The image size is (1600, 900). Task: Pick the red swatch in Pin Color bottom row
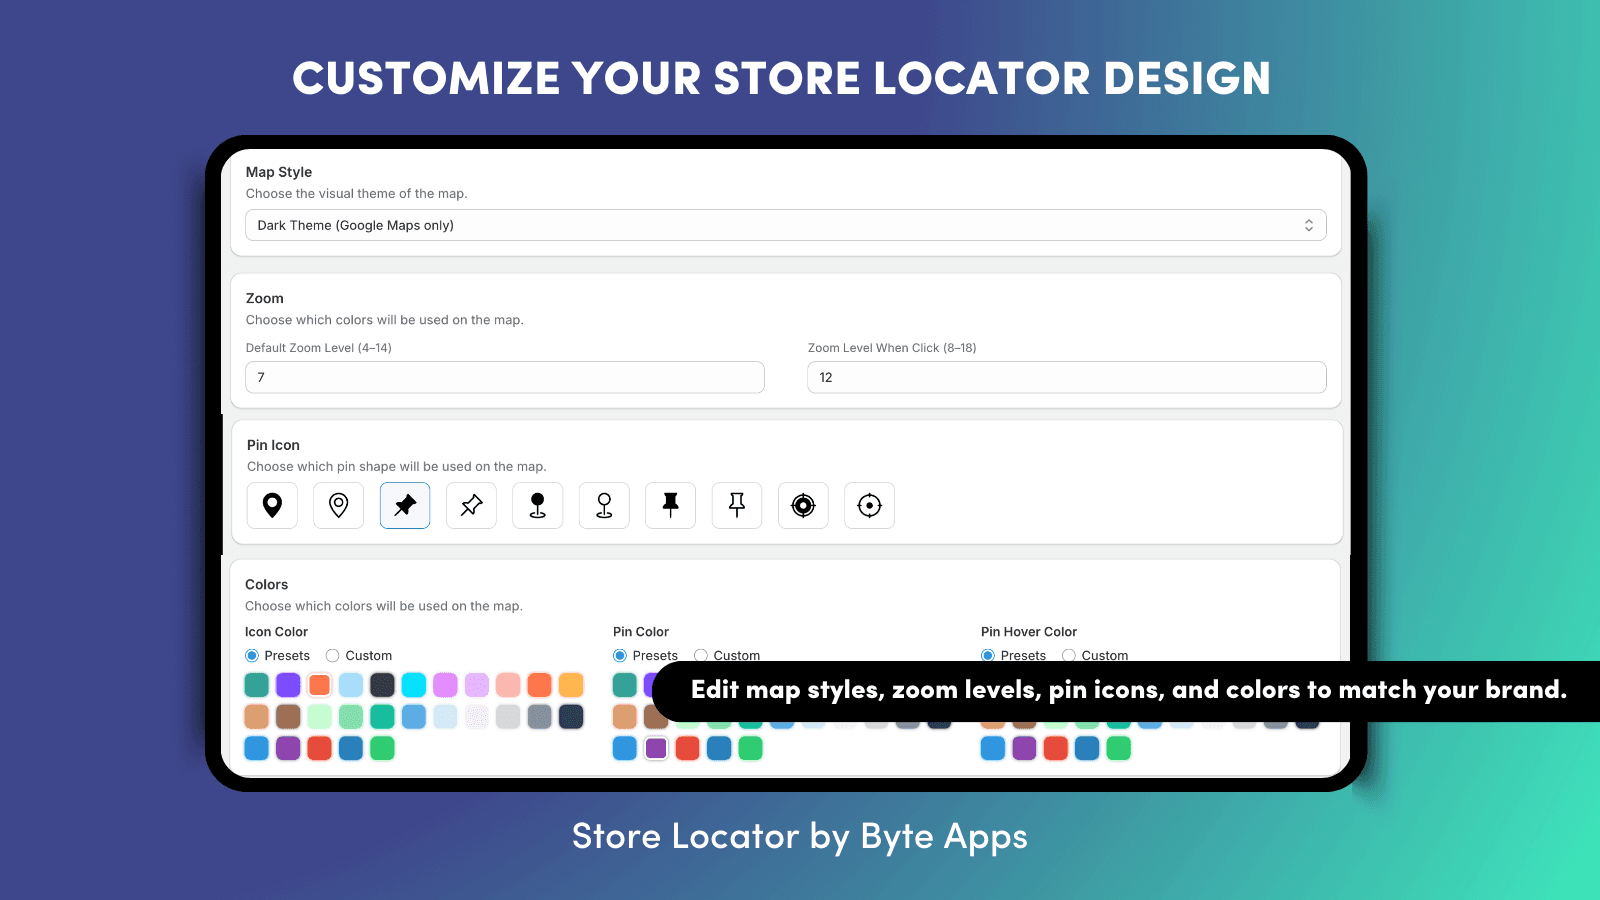coord(688,748)
